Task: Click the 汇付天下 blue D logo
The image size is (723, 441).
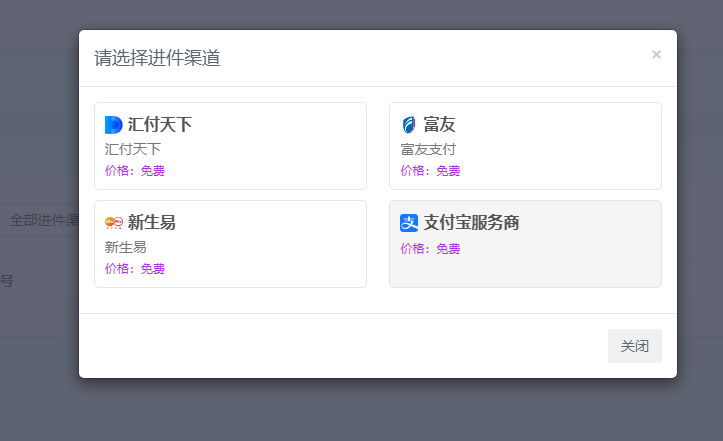Action: pos(113,125)
